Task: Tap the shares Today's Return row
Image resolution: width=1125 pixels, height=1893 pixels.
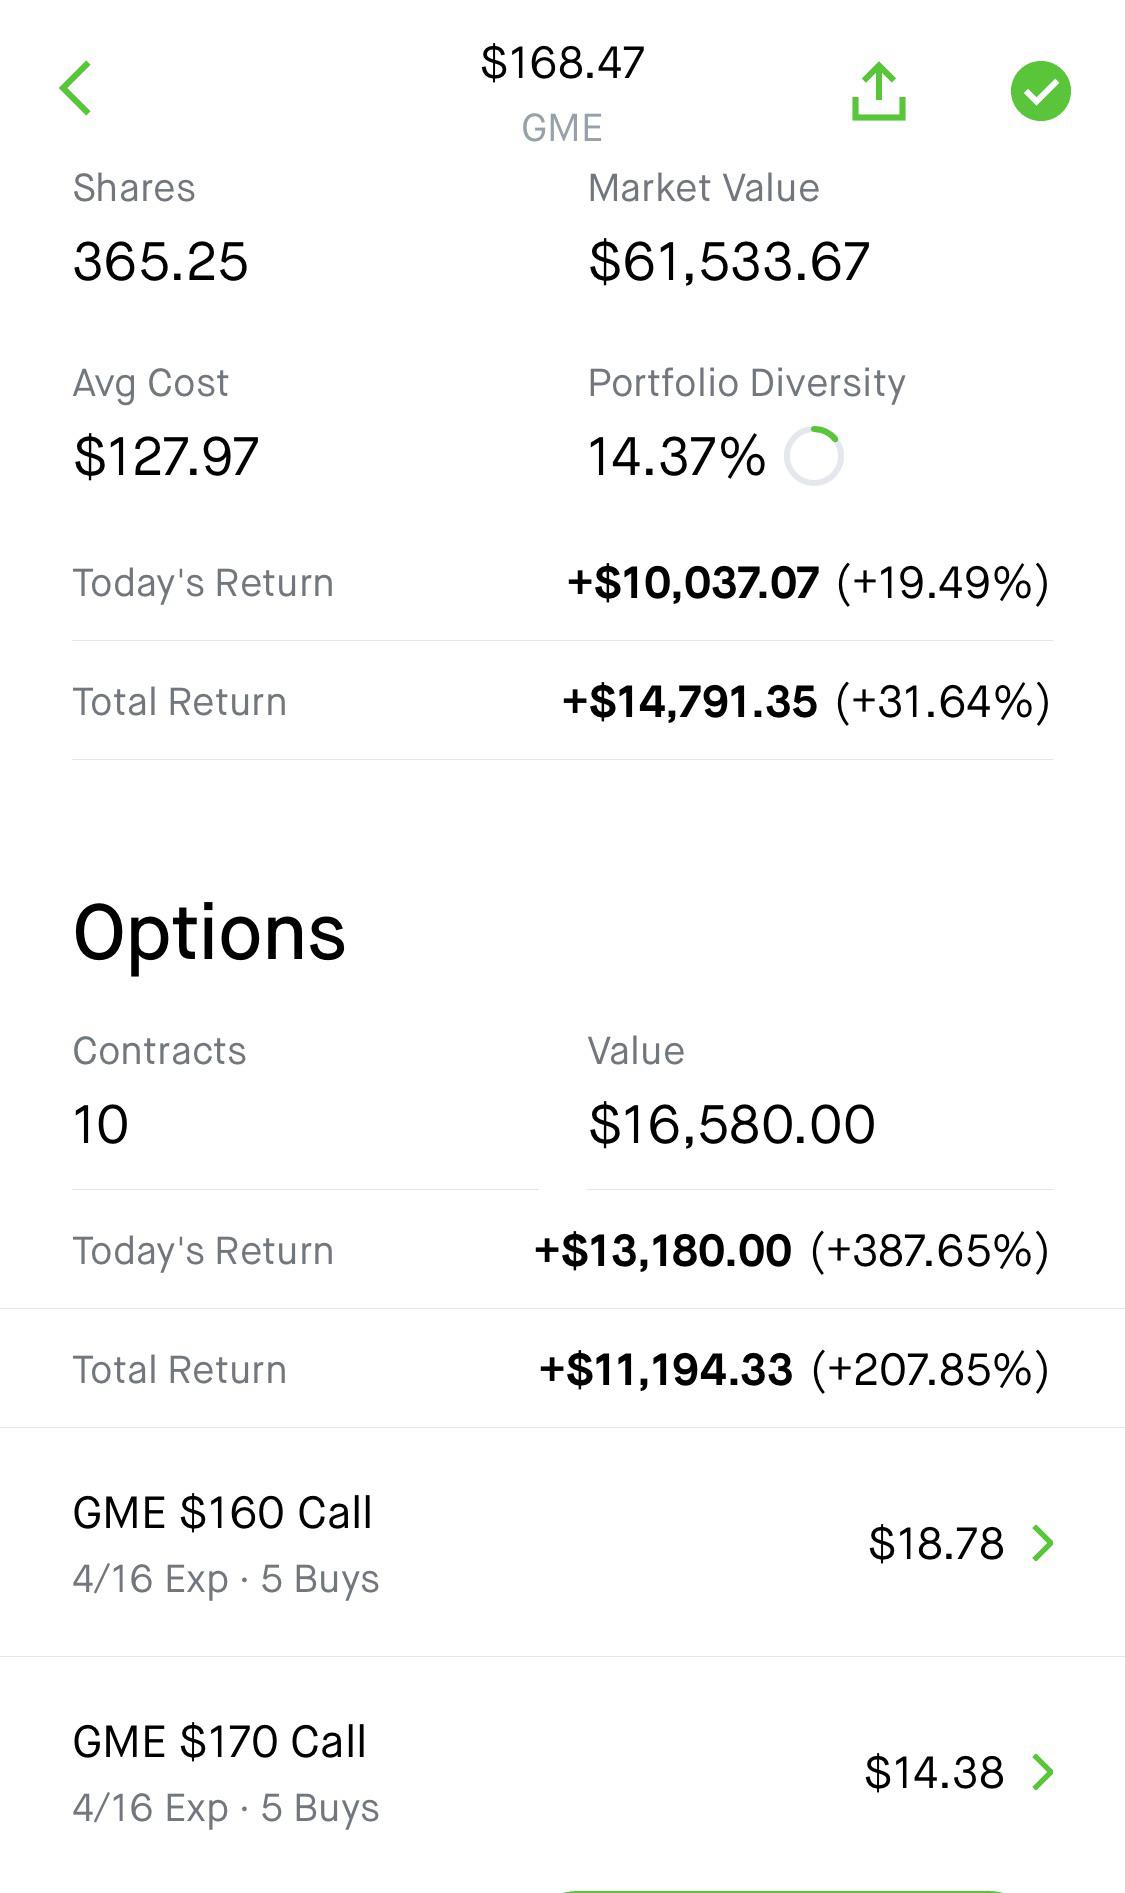Action: (x=562, y=583)
